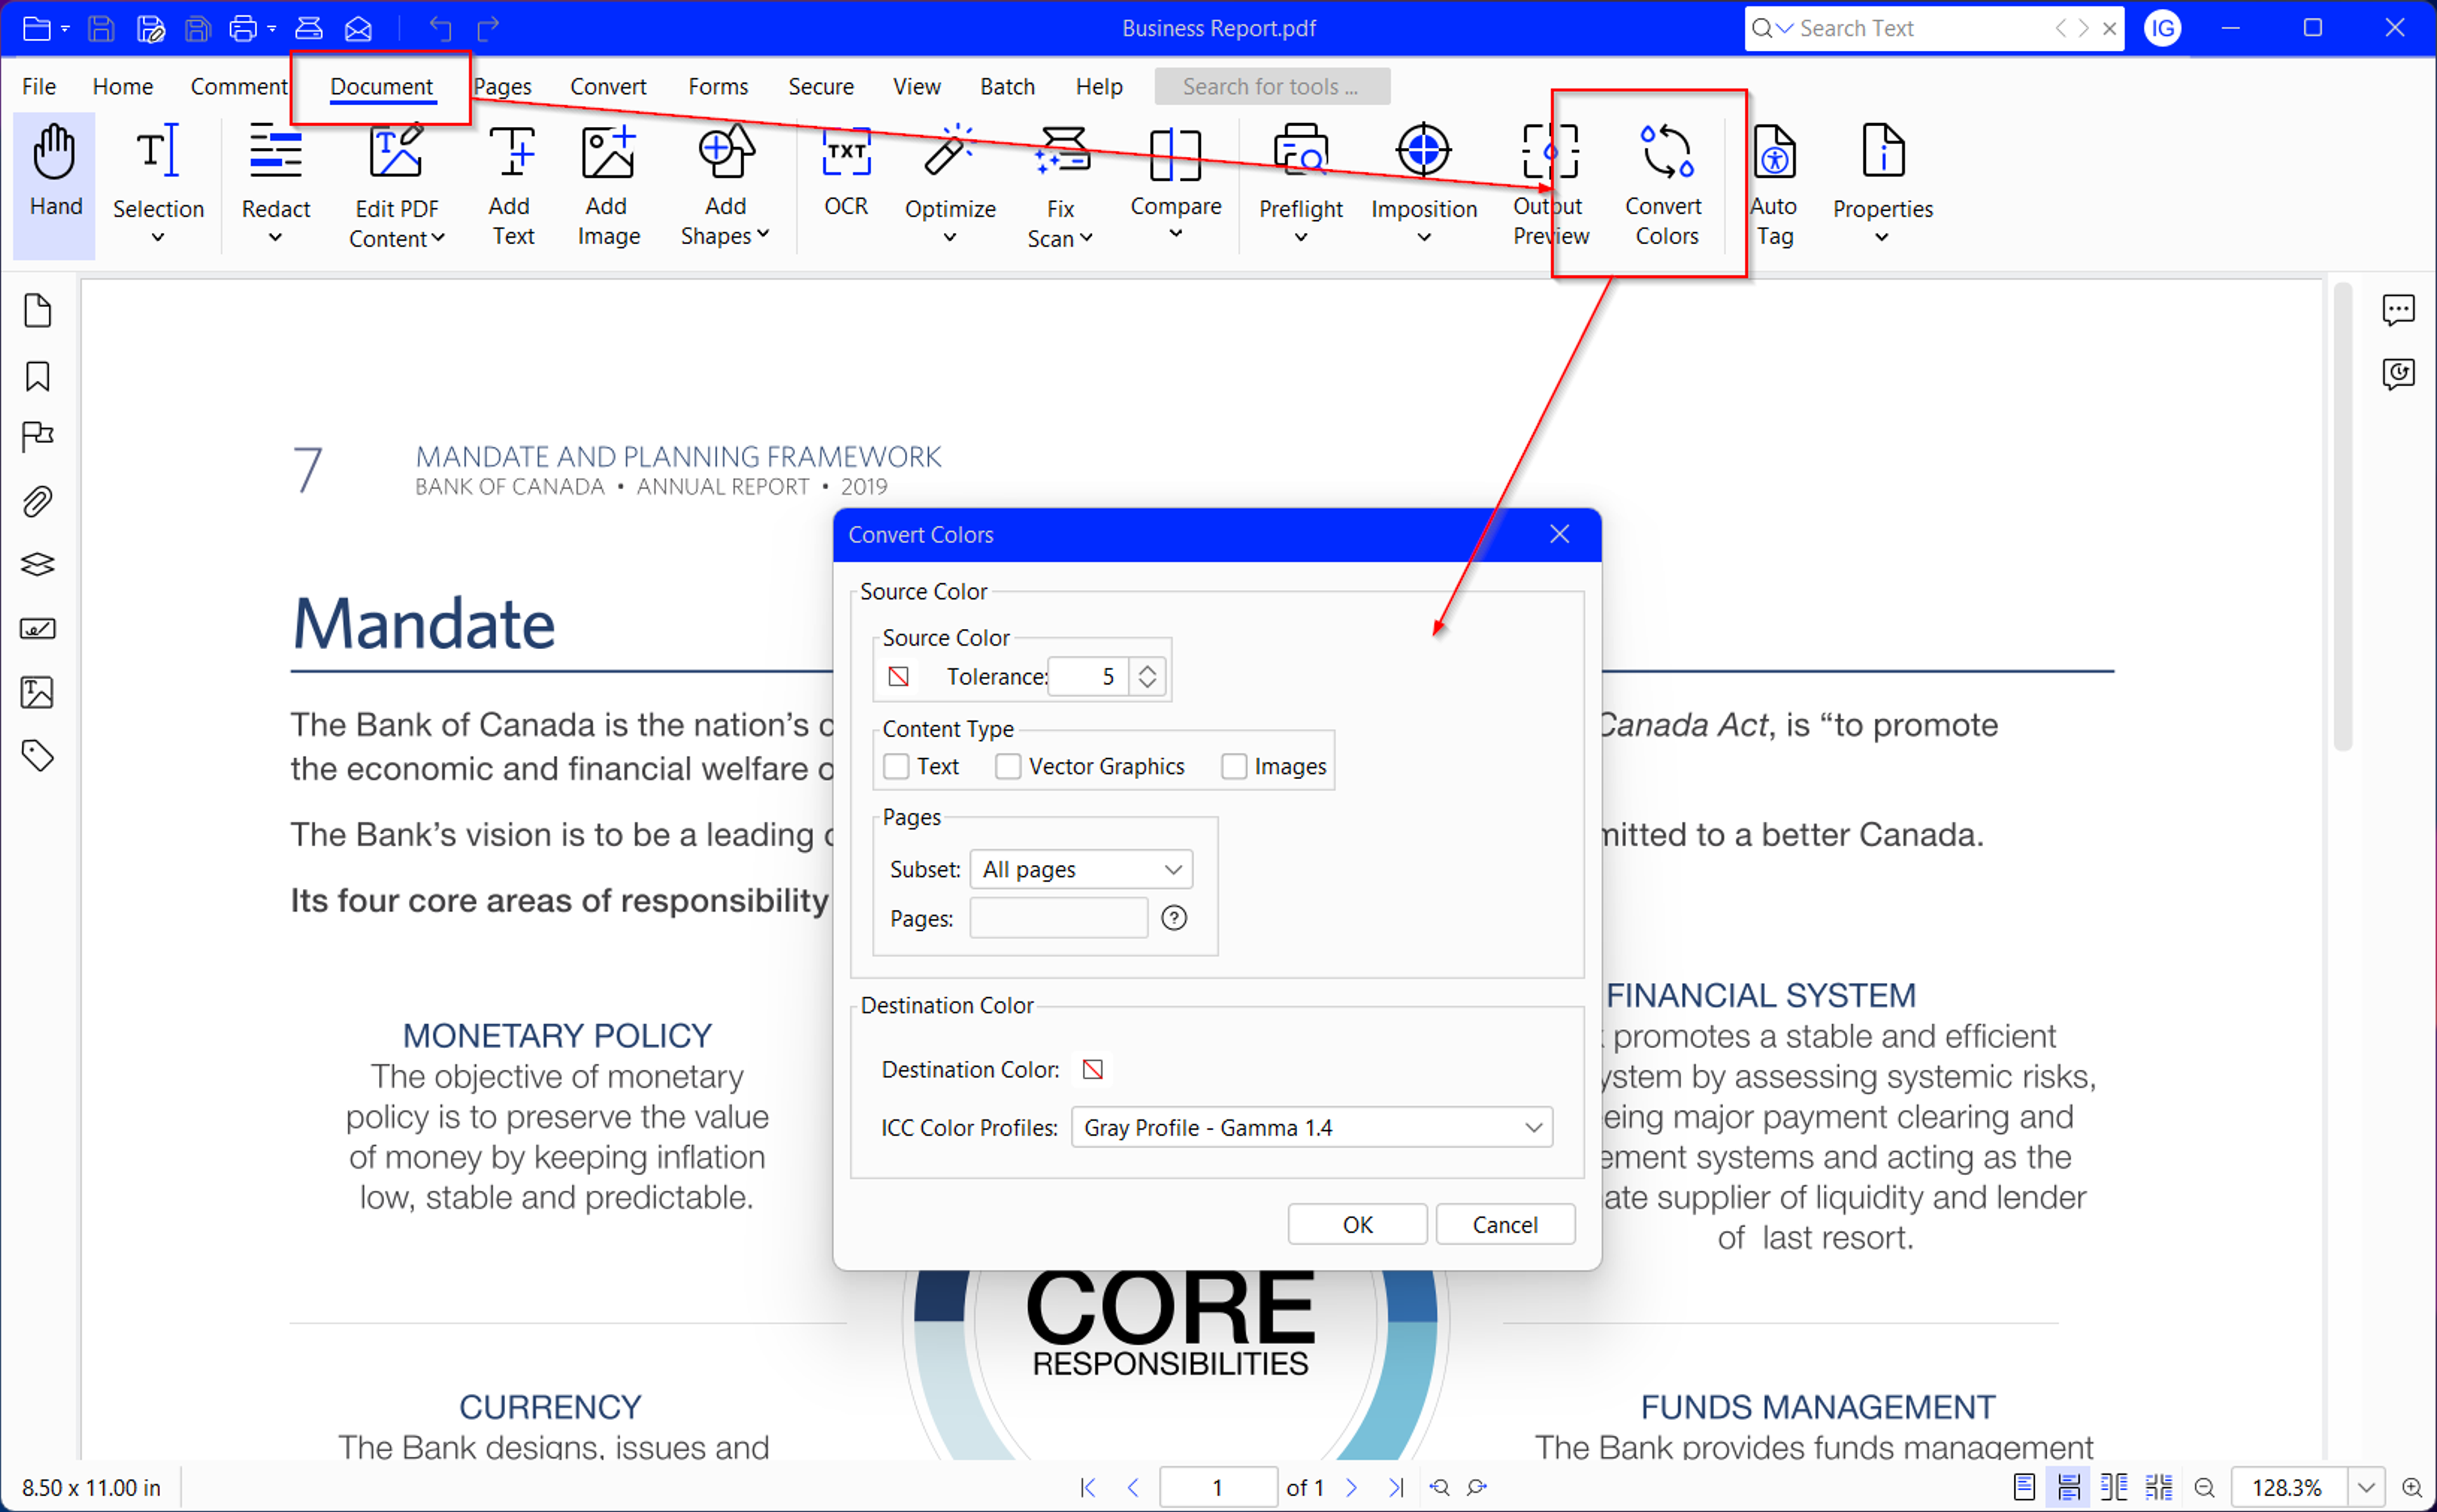Click OK in Convert Colors dialog
Screen dimensions: 2437x1512
[1357, 1224]
